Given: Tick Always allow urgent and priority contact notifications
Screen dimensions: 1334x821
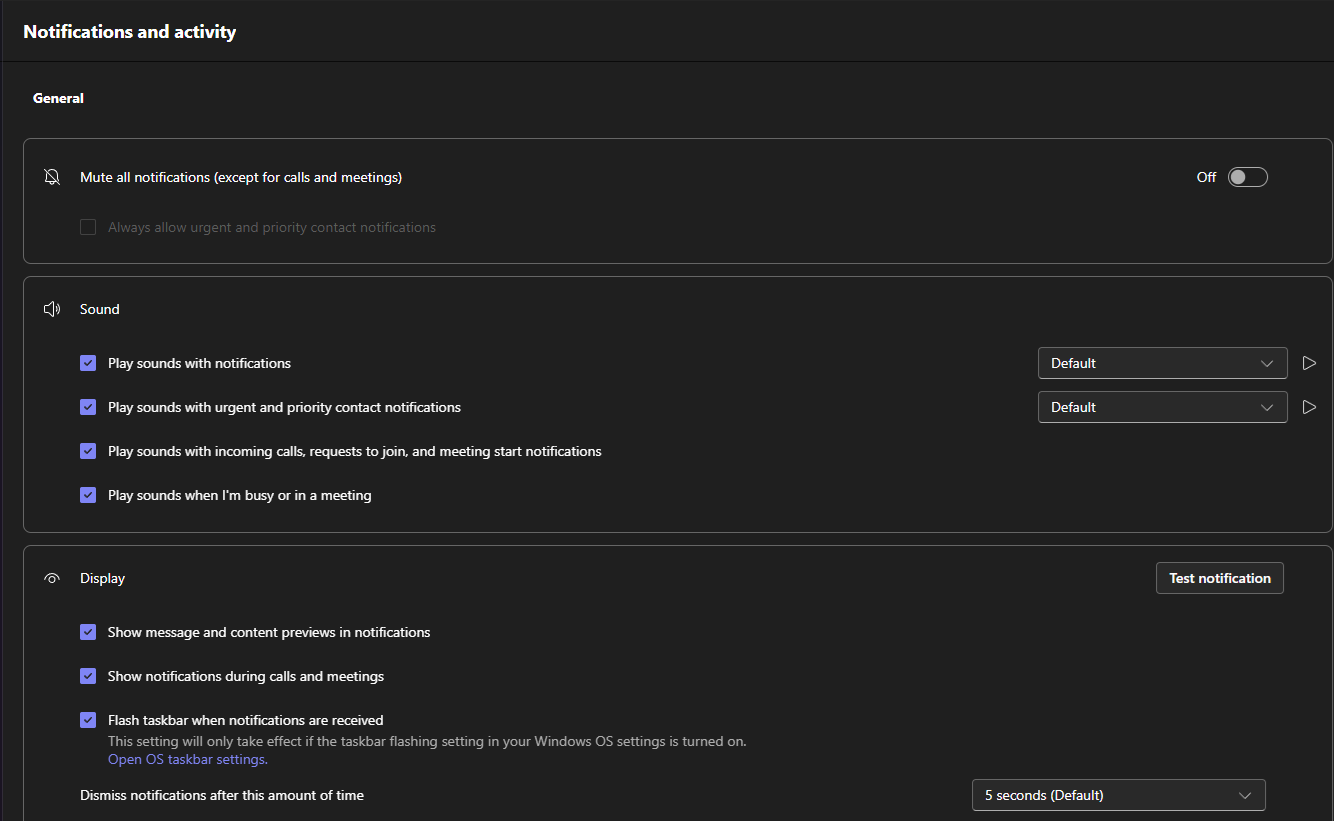Looking at the screenshot, I should coord(88,227).
